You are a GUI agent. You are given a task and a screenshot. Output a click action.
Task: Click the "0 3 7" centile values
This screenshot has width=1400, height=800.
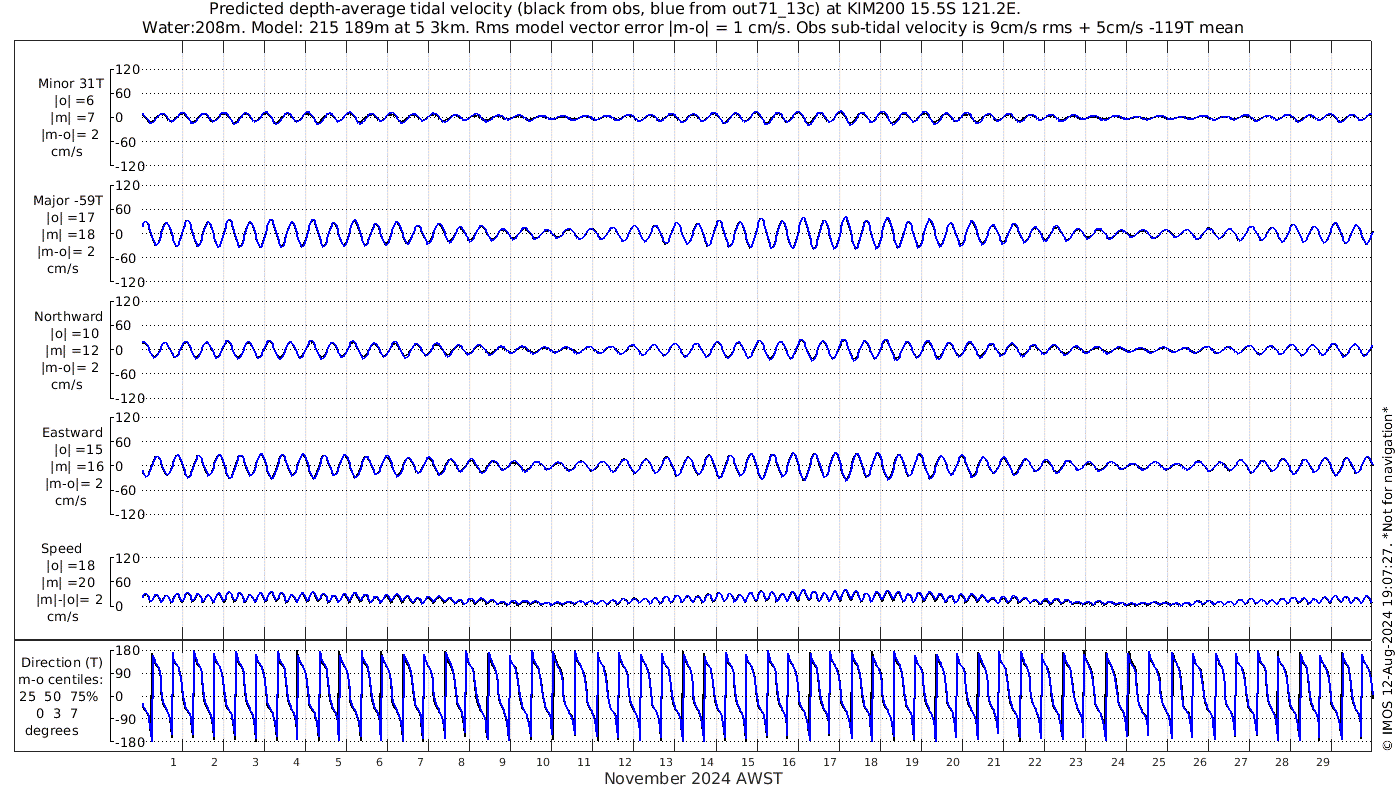coord(57,713)
